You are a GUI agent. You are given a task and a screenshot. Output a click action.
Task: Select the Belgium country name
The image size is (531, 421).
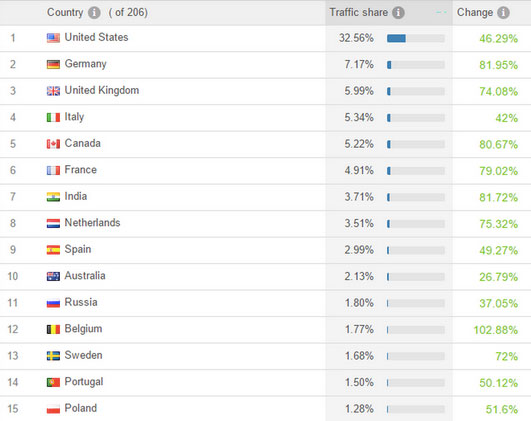83,329
